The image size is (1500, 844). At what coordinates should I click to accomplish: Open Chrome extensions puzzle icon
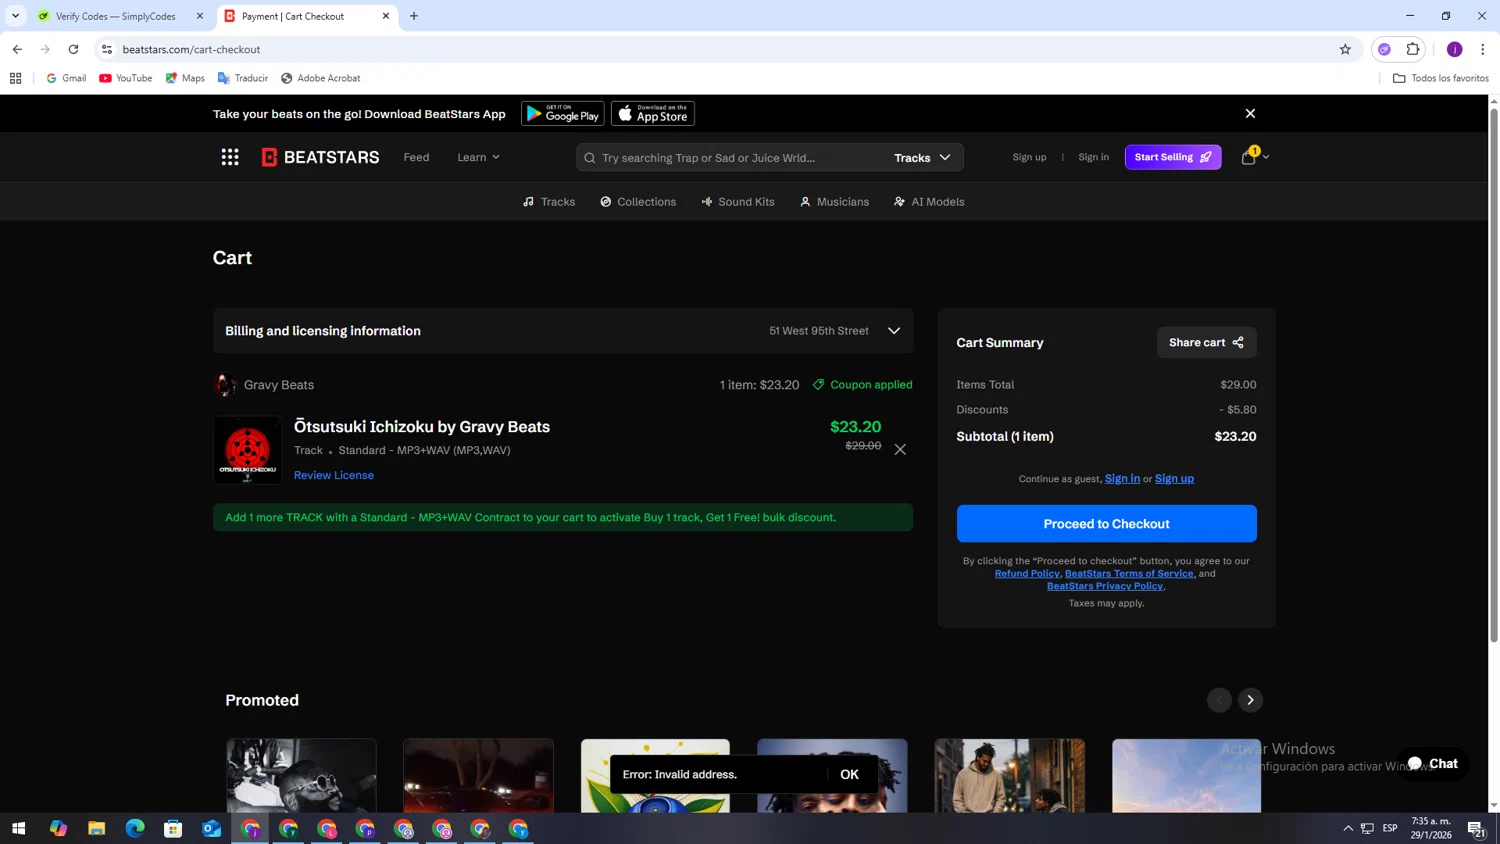coord(1413,49)
